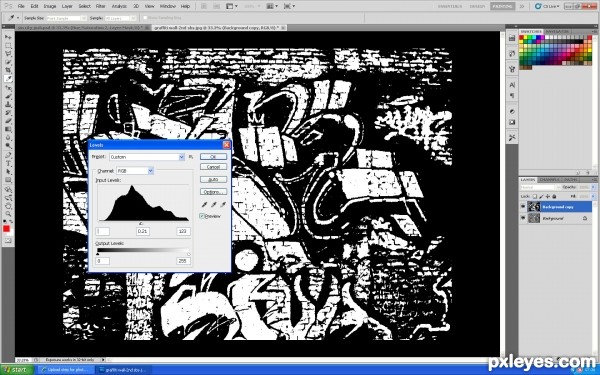The width and height of the screenshot is (600, 375).
Task: Open Levels preset options icon
Action: pyautogui.click(x=191, y=157)
